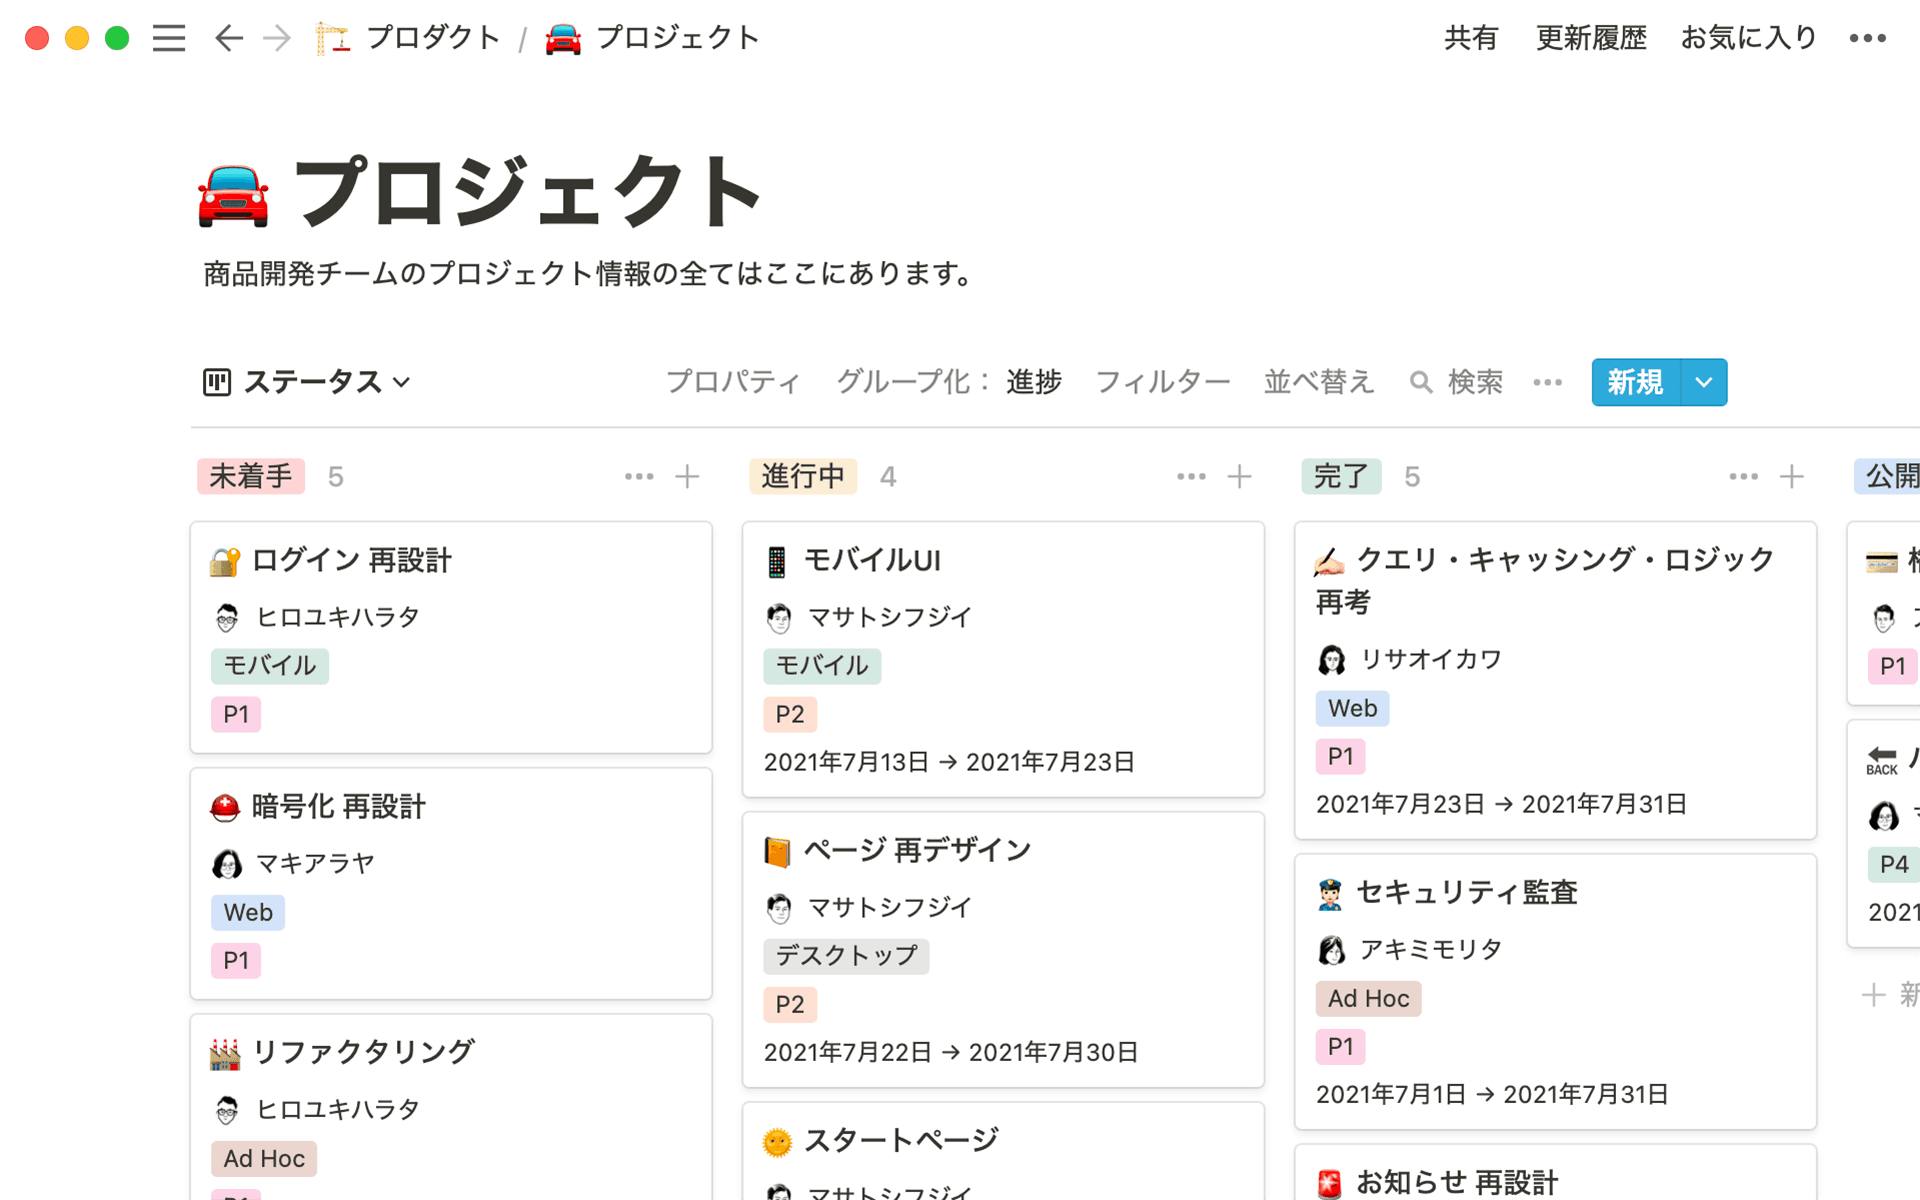
Task: Open the 共有 sharing menu
Action: pyautogui.click(x=1471, y=38)
